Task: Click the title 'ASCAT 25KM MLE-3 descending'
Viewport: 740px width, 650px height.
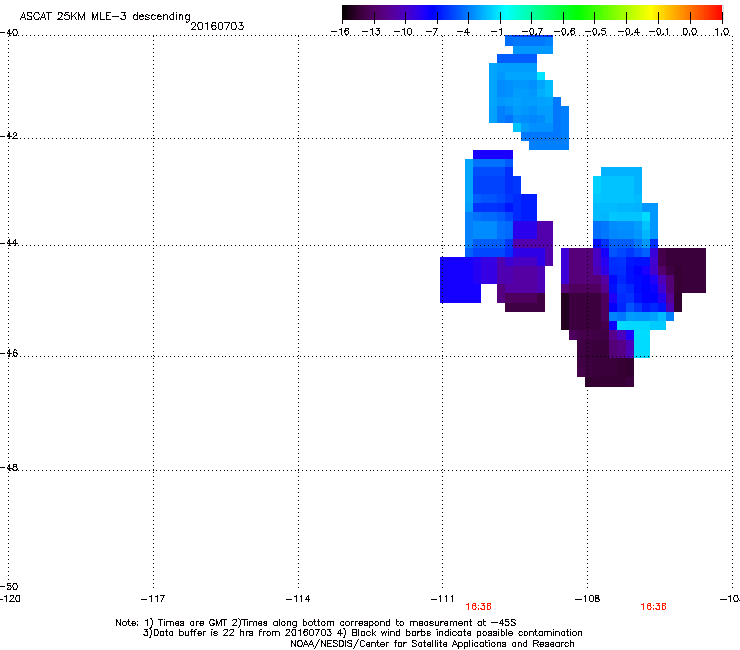Action: tap(105, 17)
